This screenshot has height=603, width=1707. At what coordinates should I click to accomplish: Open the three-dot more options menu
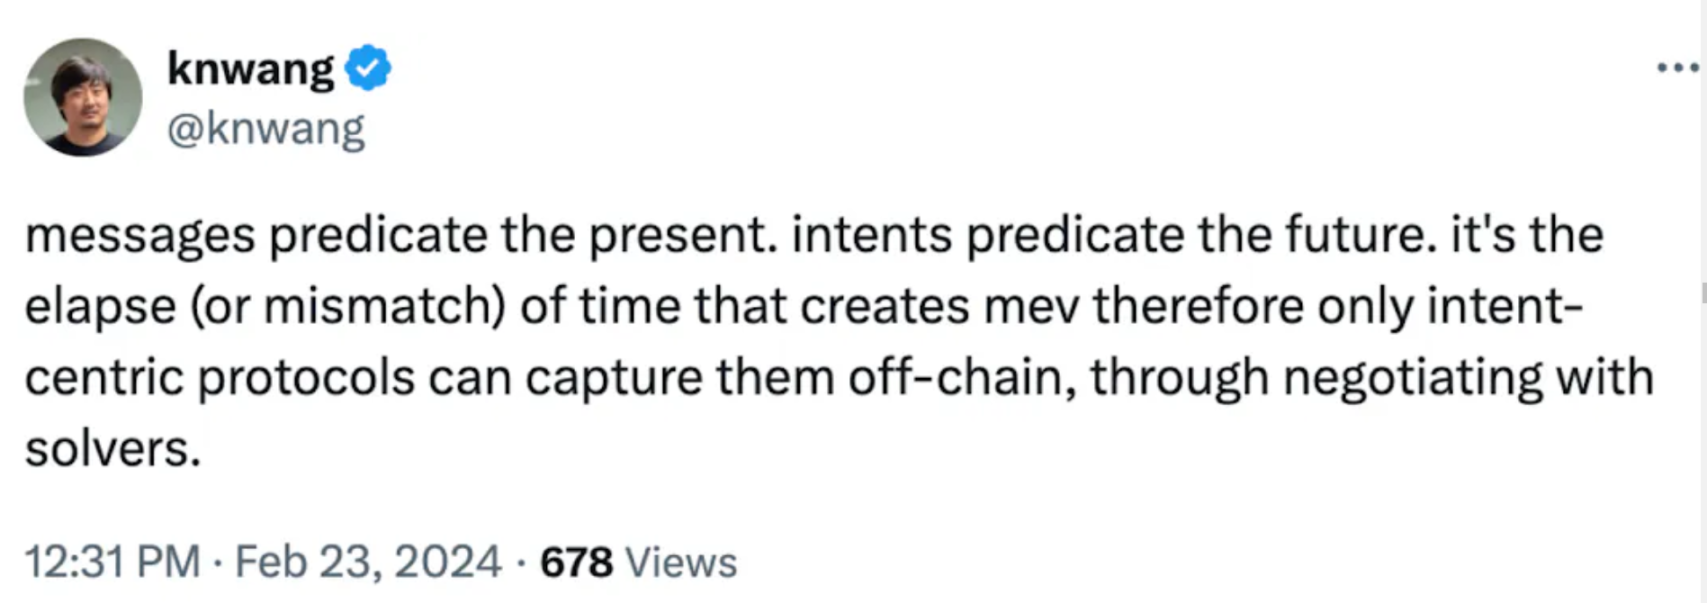click(1677, 68)
